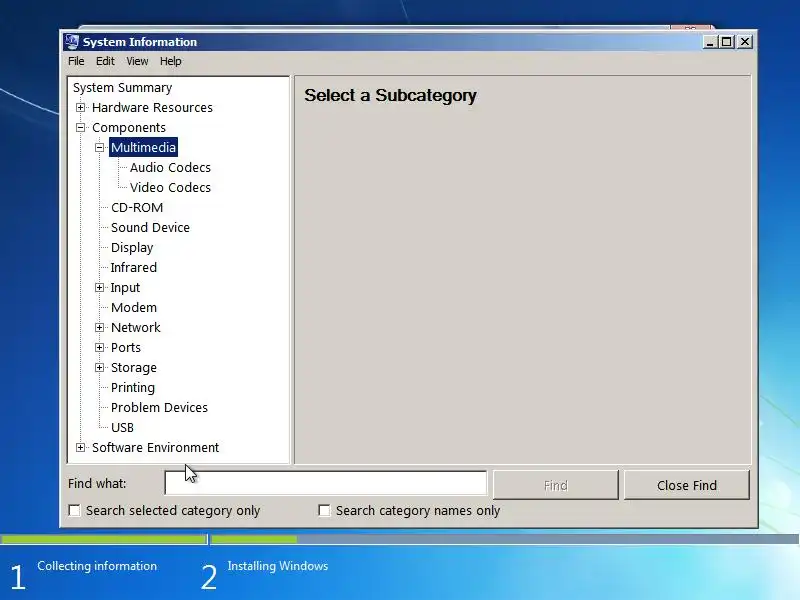Expand the Network node
Image resolution: width=800 pixels, height=600 pixels.
pos(99,328)
